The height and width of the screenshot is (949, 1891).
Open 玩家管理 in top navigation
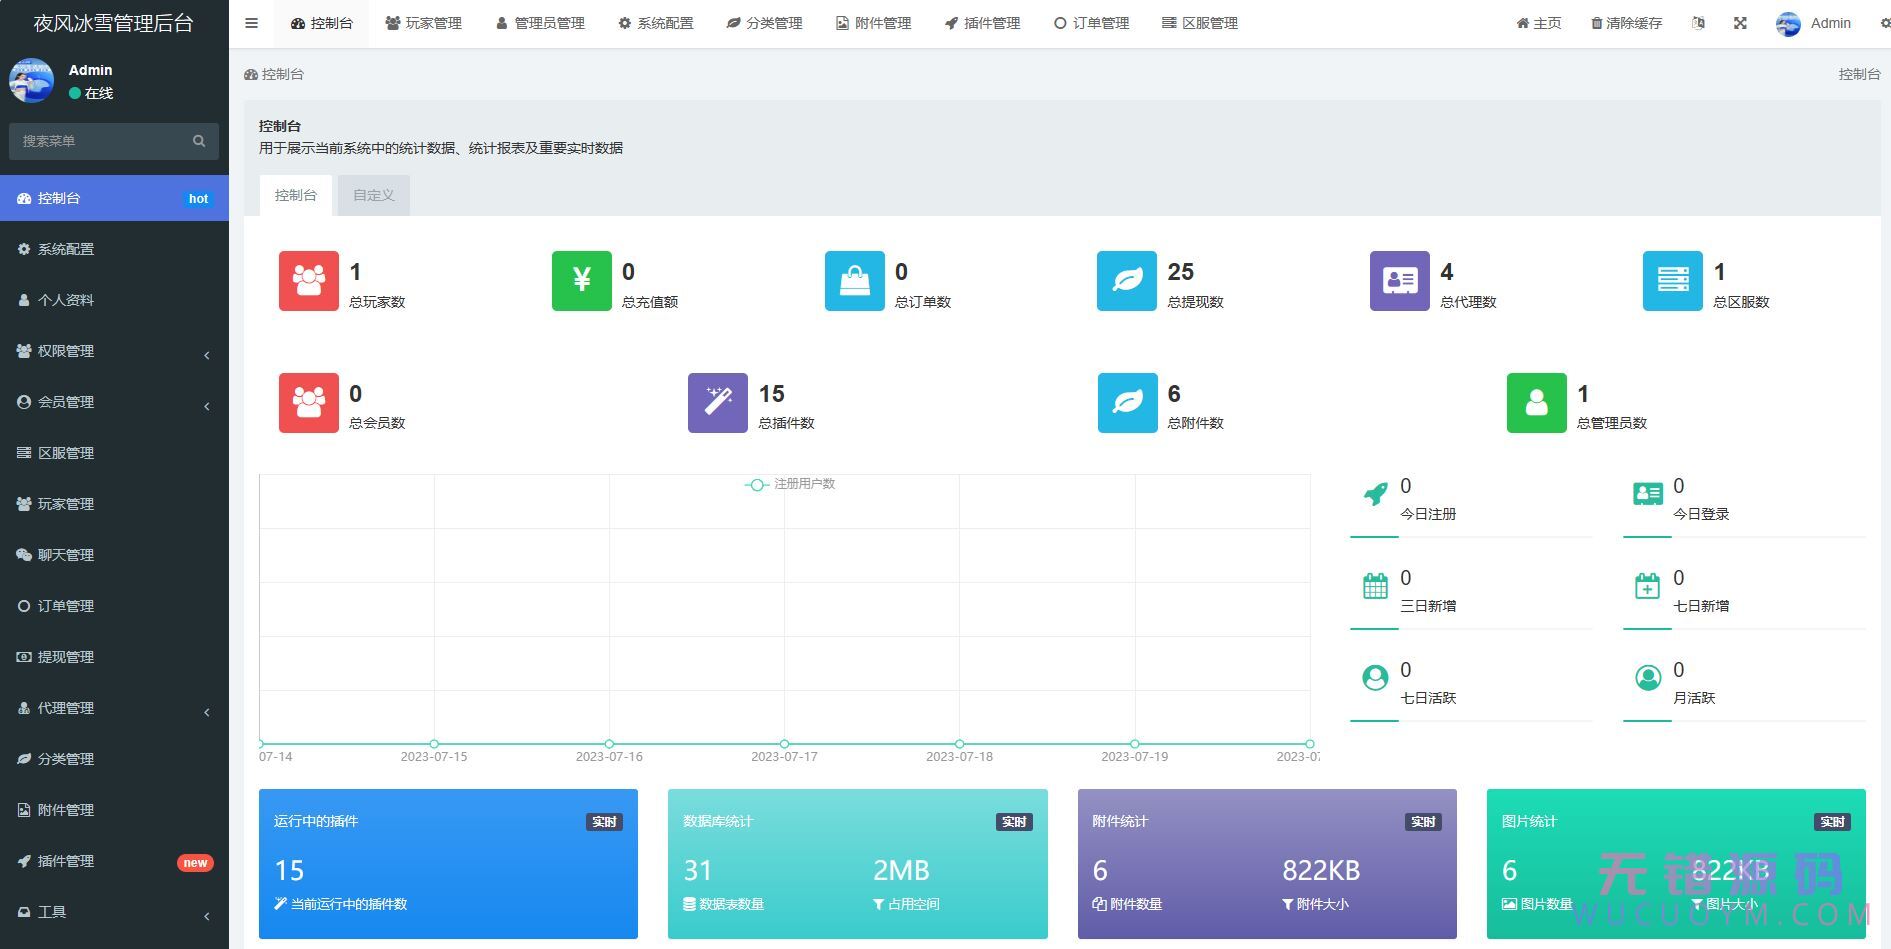pyautogui.click(x=423, y=23)
